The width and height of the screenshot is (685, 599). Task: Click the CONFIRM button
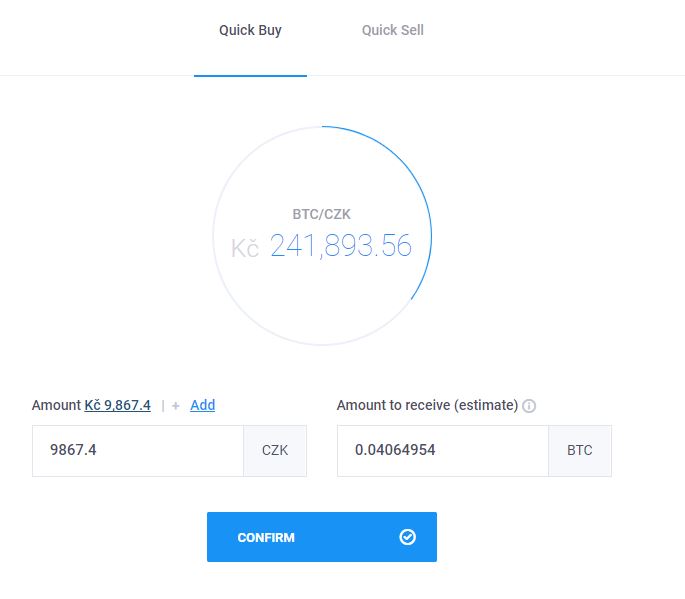(322, 537)
